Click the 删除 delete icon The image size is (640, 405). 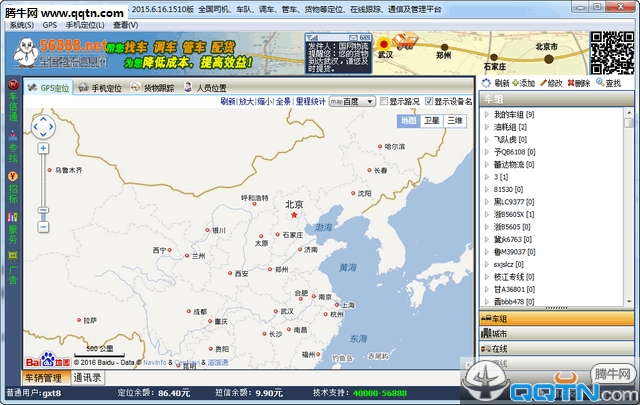point(571,83)
